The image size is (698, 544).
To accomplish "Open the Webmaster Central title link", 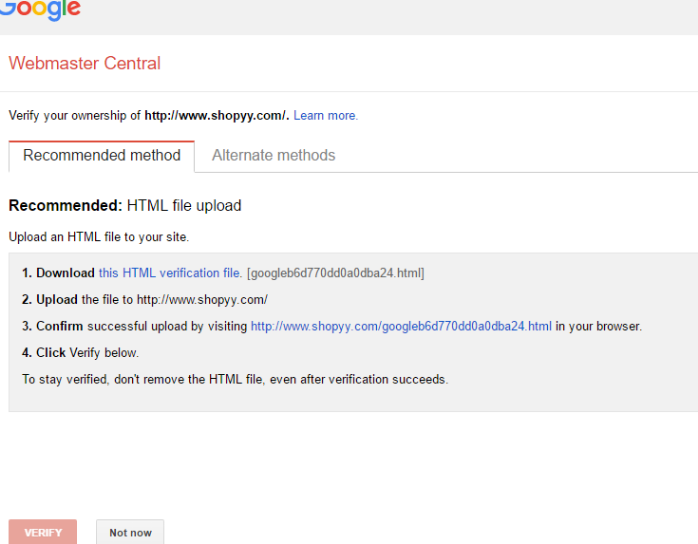I will coord(85,63).
